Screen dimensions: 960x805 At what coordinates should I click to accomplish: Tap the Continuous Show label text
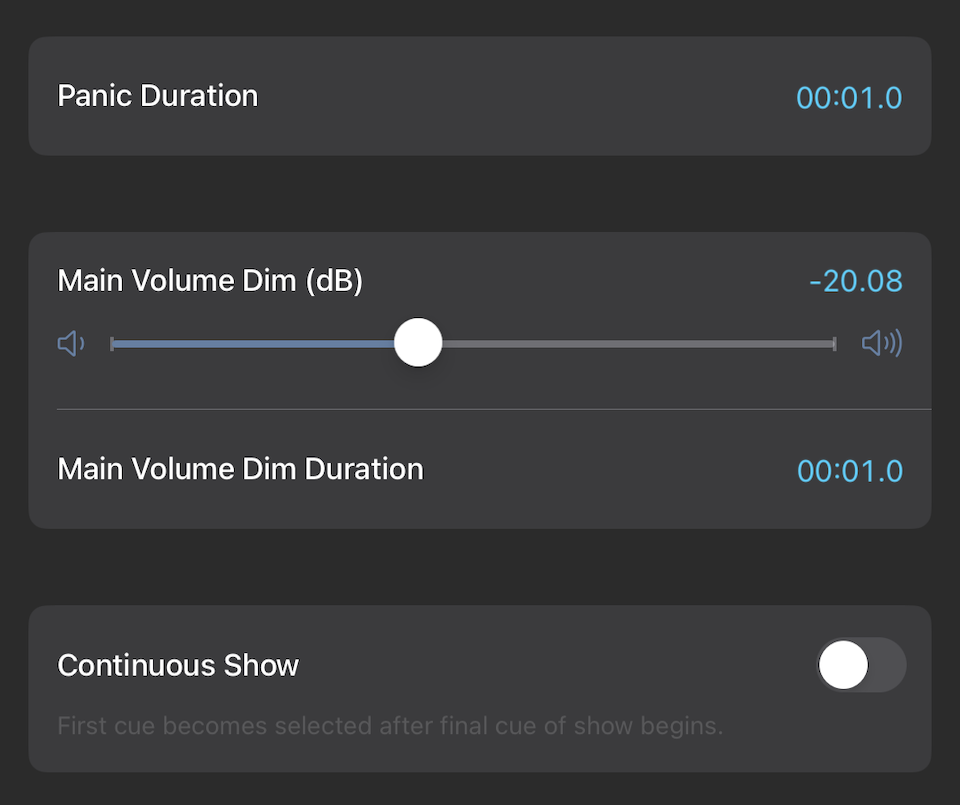coord(178,666)
